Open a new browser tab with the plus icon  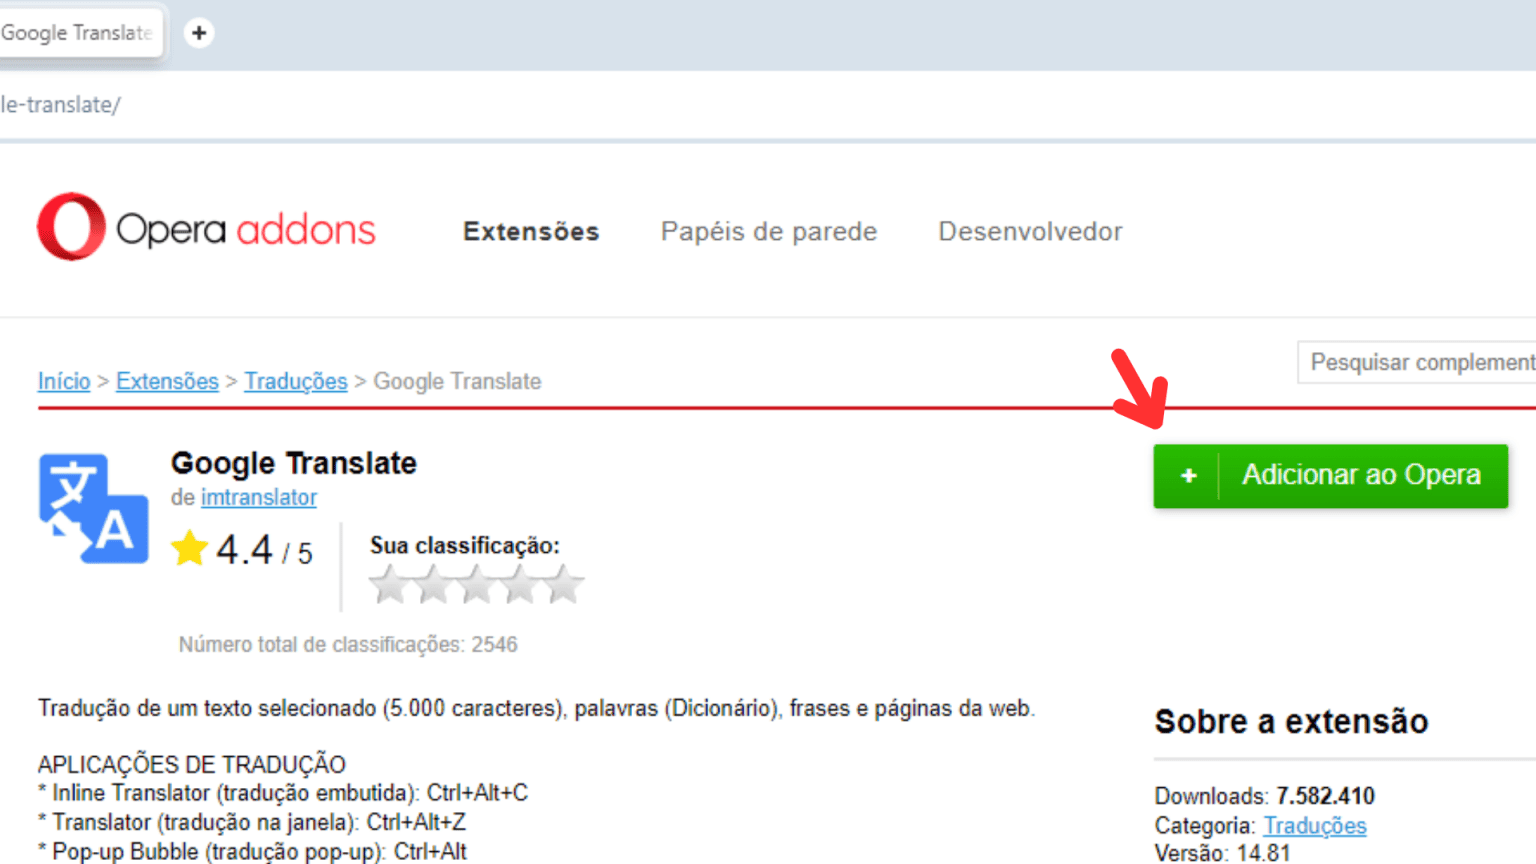point(199,32)
